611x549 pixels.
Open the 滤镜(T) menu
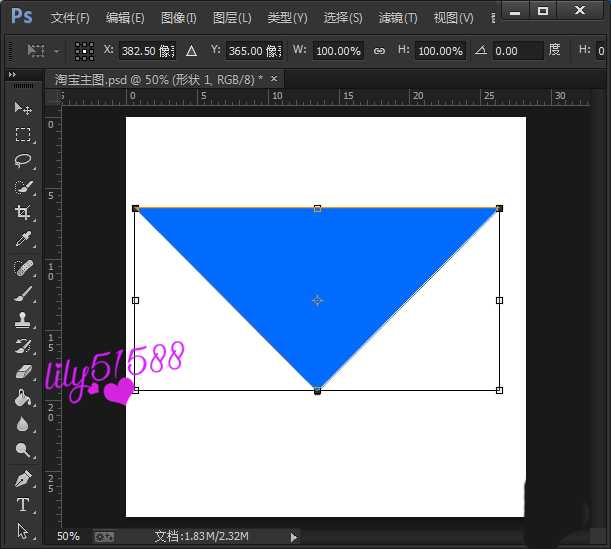(x=398, y=18)
